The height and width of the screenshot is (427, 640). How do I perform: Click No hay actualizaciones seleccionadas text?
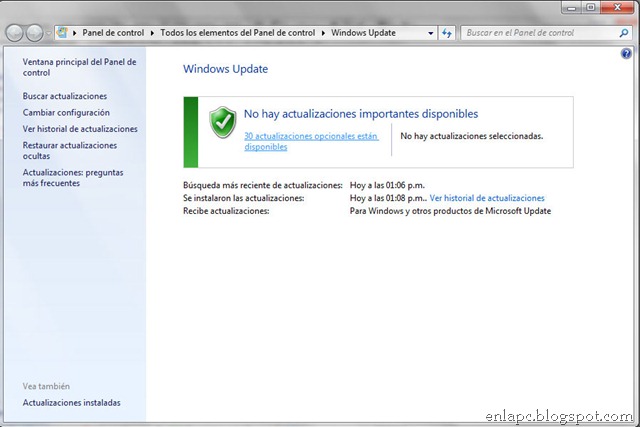point(471,136)
